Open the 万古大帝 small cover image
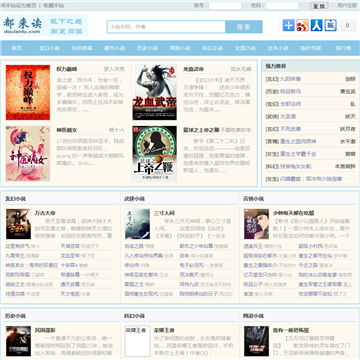The image size is (360, 360). [18, 224]
